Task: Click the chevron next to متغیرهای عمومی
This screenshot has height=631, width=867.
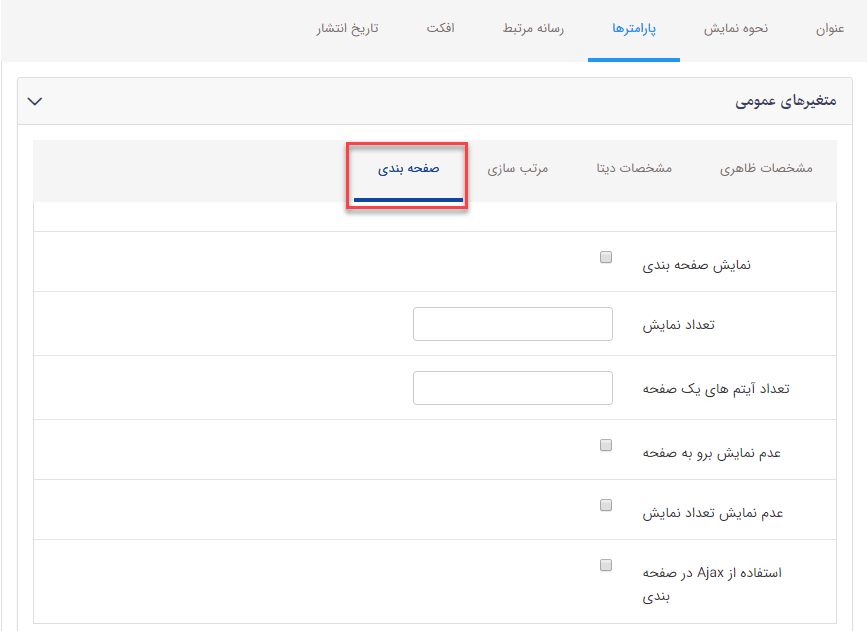Action: click(x=36, y=101)
